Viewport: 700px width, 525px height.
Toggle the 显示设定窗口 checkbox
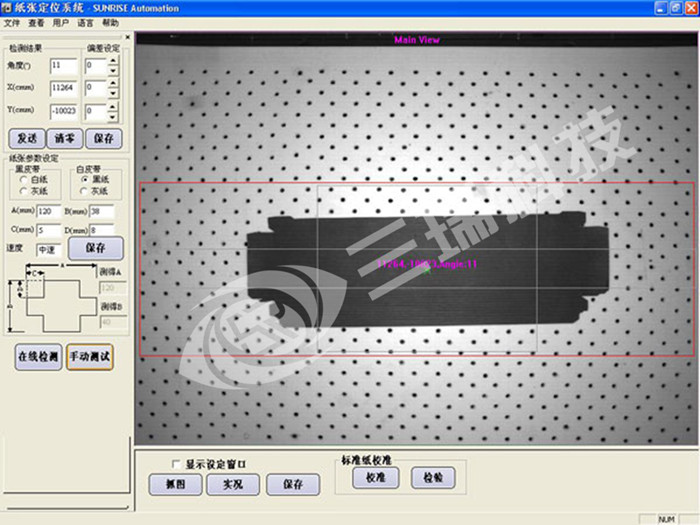pos(176,465)
